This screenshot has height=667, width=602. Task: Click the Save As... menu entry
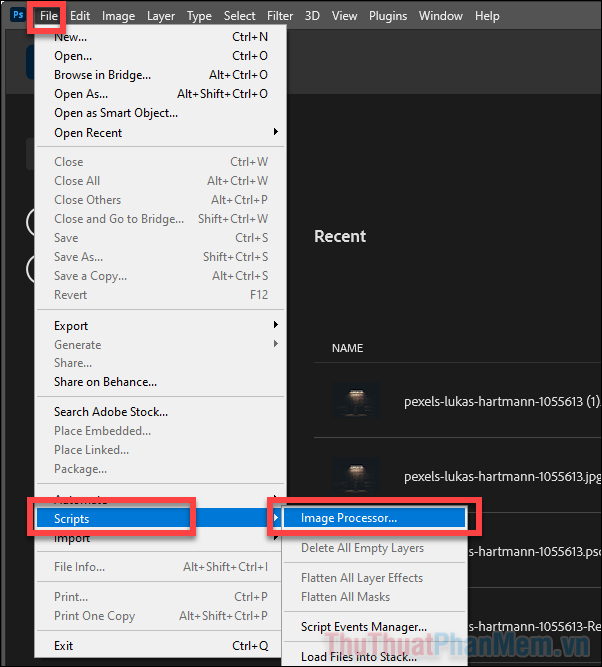click(x=161, y=257)
